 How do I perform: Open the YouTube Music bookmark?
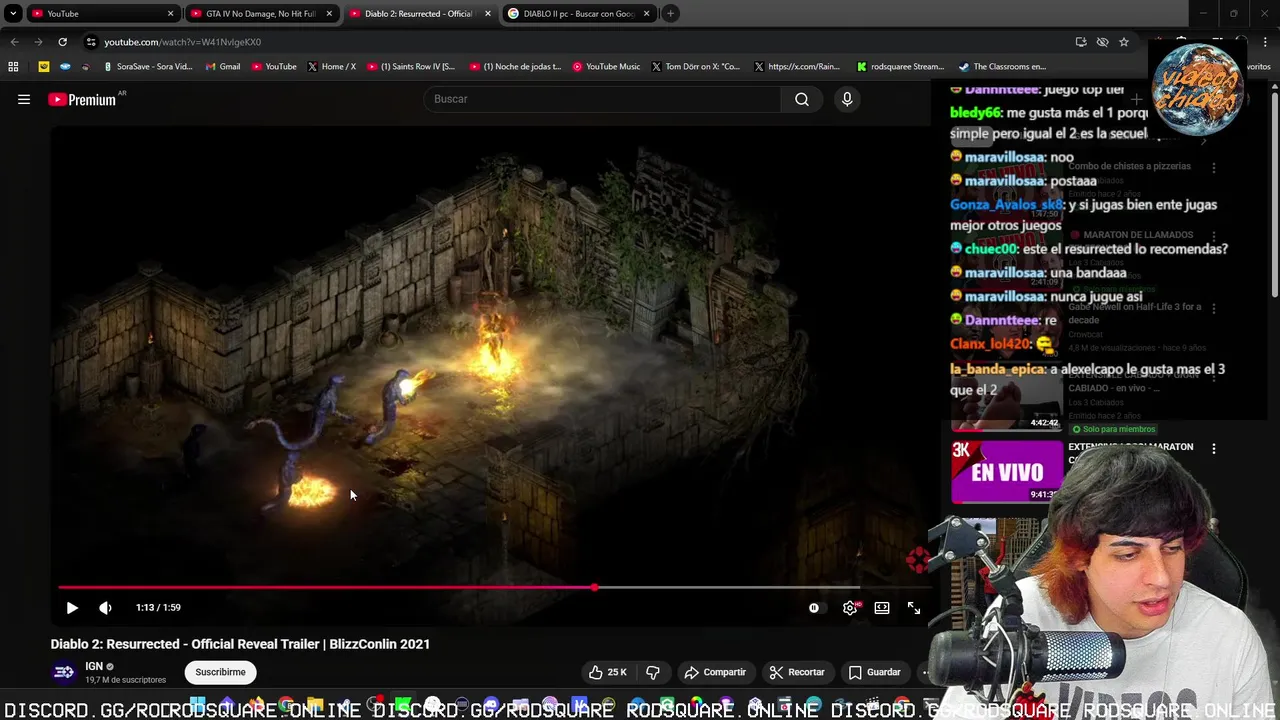click(x=606, y=67)
